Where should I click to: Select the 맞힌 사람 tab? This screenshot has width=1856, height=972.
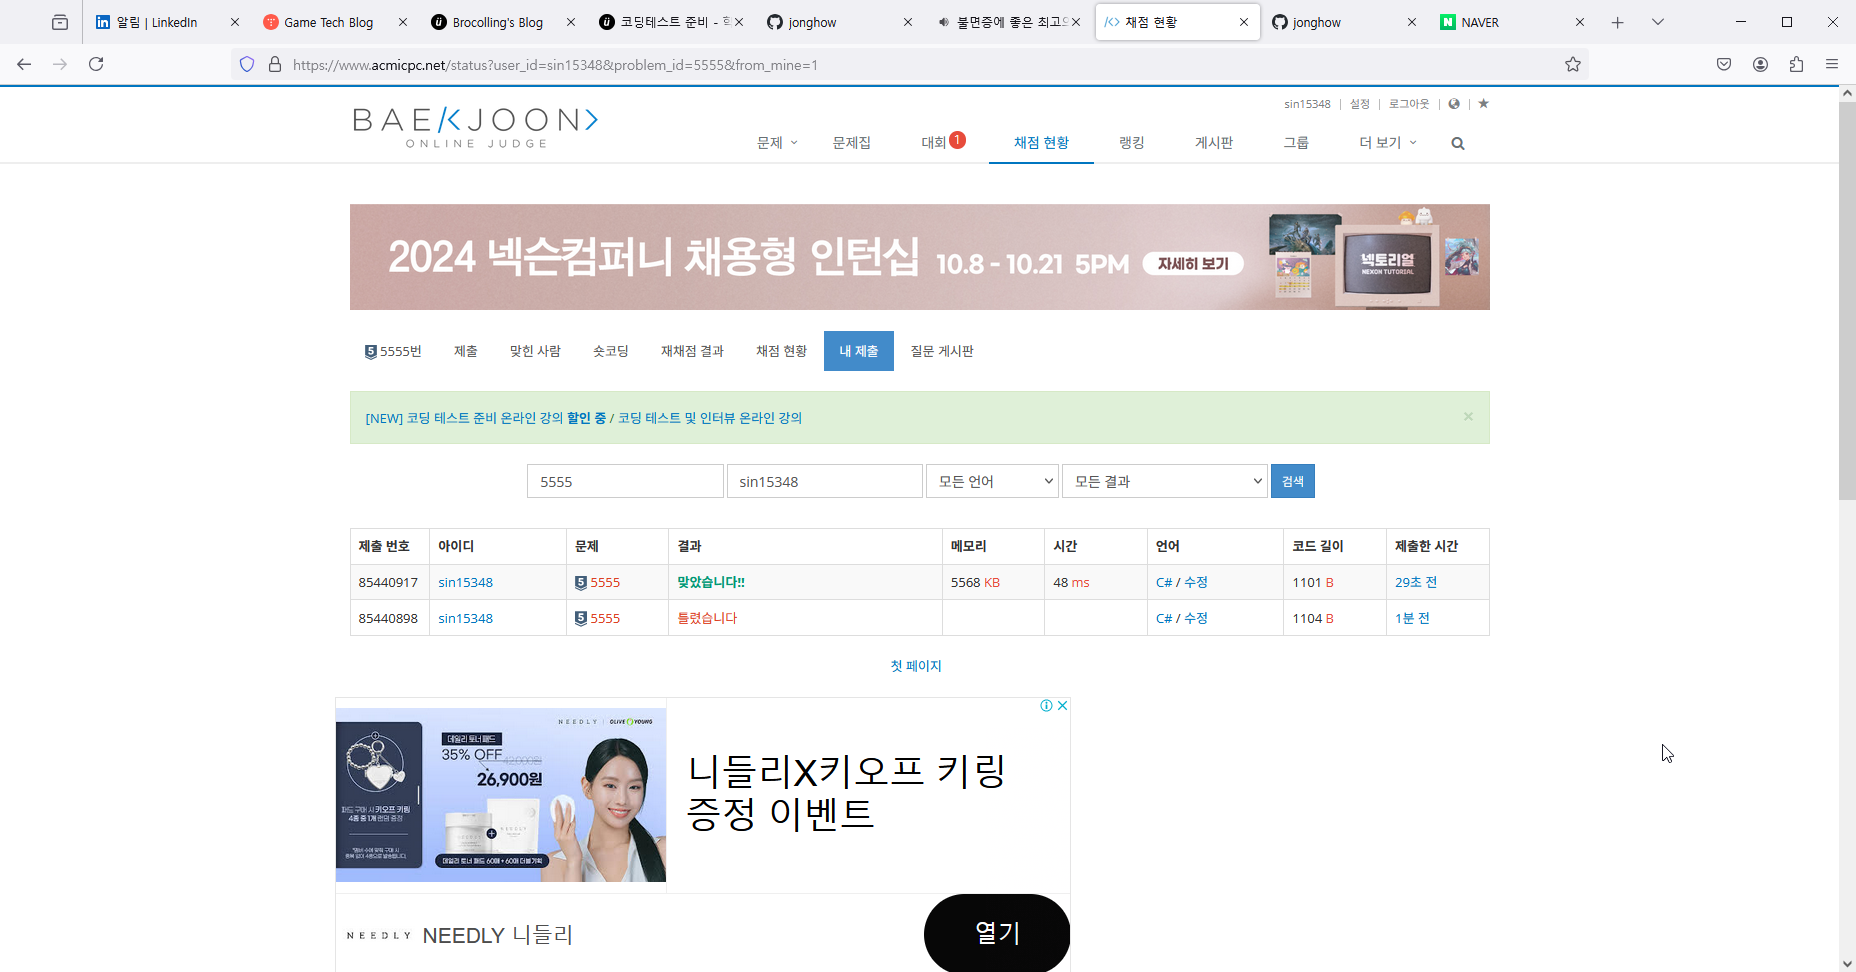coord(535,352)
